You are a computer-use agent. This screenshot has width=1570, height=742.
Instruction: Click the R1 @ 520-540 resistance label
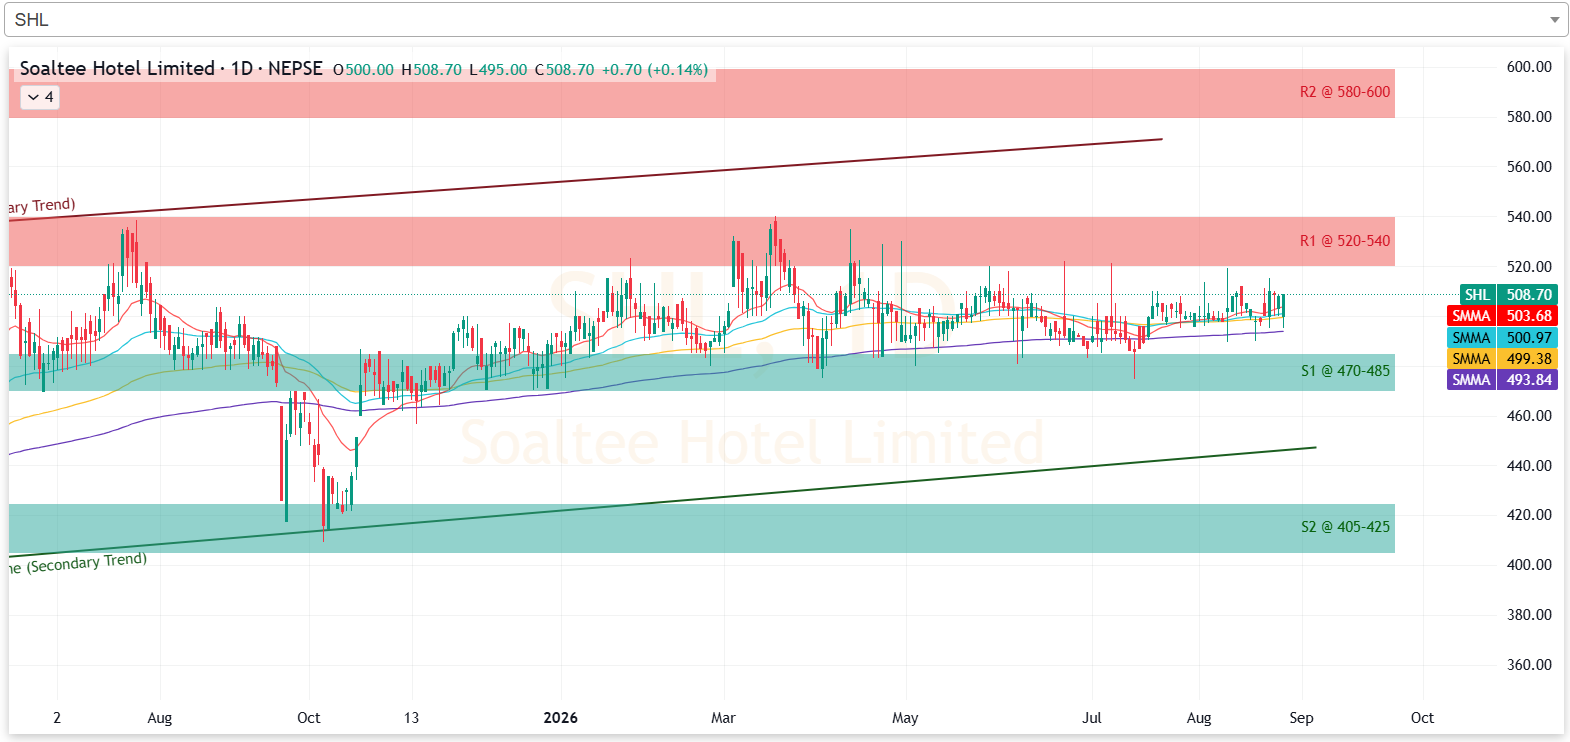click(x=1344, y=241)
